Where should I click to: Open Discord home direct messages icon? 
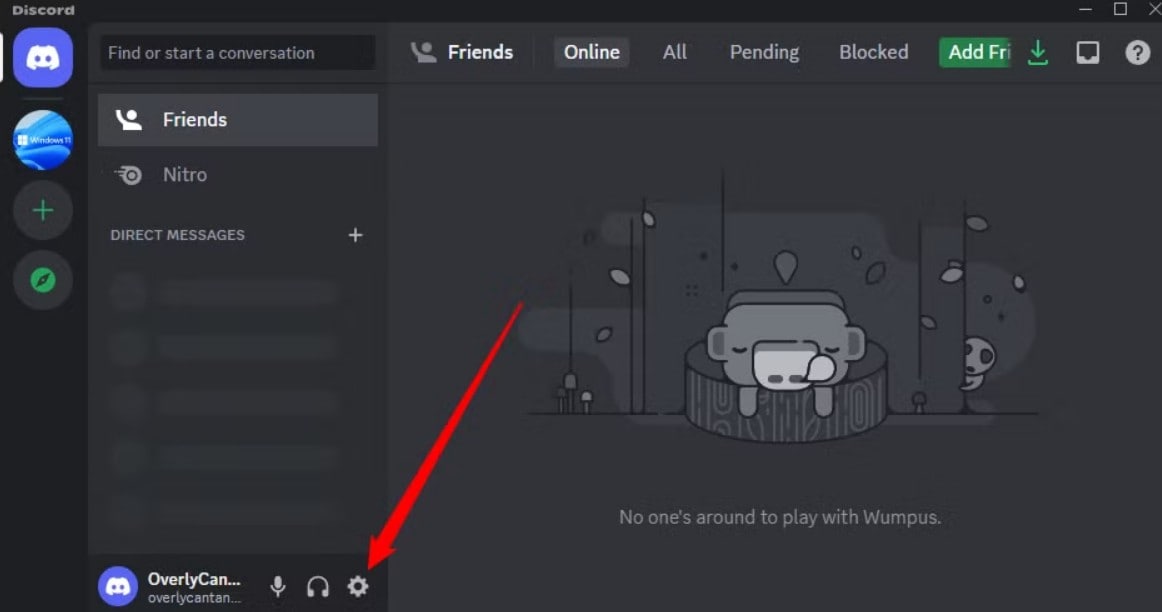coord(43,58)
